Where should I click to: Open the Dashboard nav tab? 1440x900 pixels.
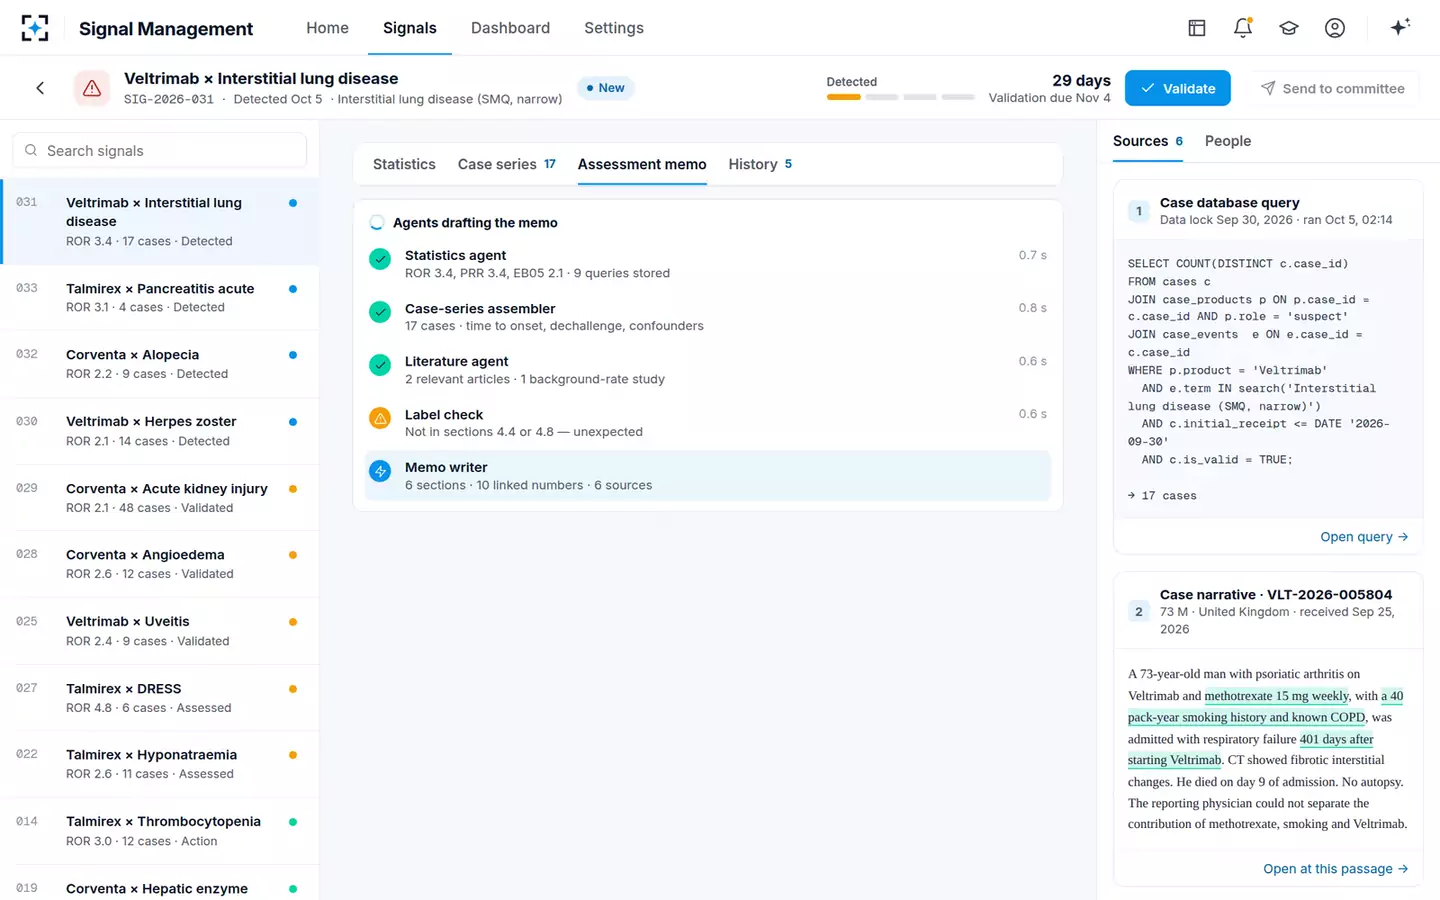[510, 28]
